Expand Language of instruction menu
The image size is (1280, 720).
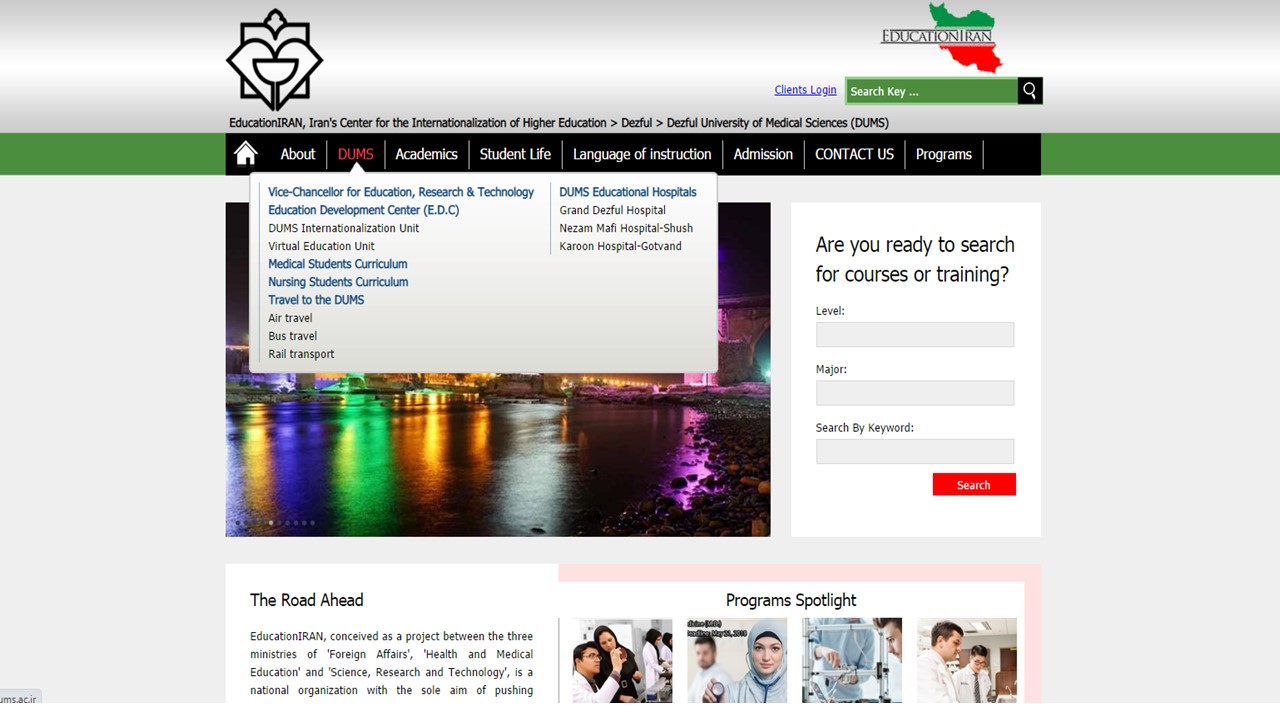pyautogui.click(x=642, y=154)
